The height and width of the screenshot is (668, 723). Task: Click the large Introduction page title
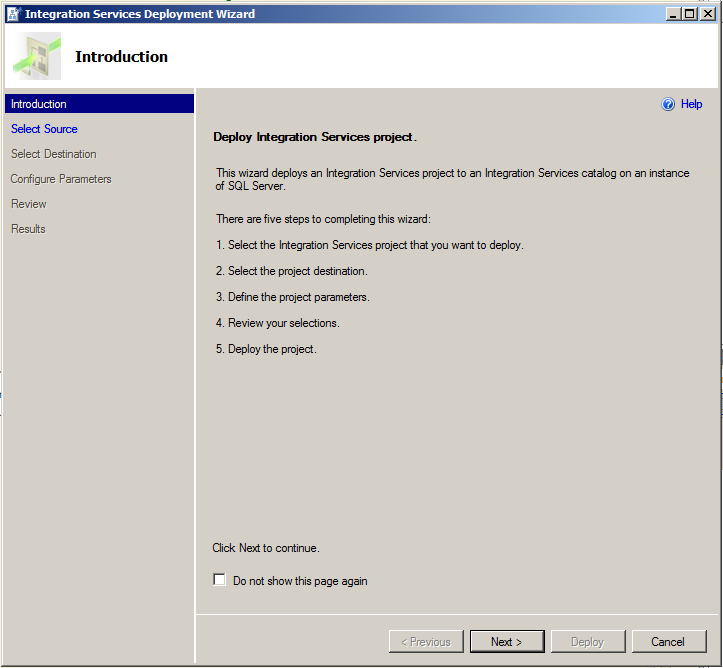point(121,57)
